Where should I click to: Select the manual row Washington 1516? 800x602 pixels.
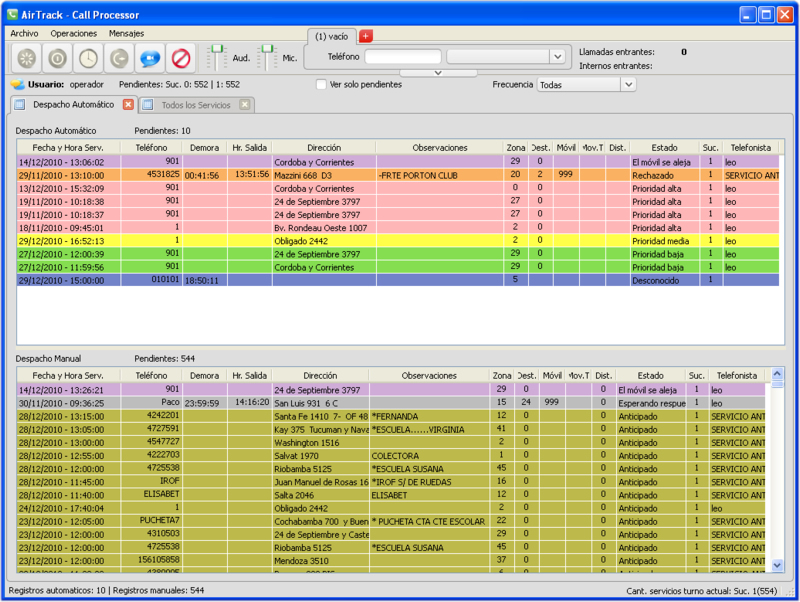391,443
